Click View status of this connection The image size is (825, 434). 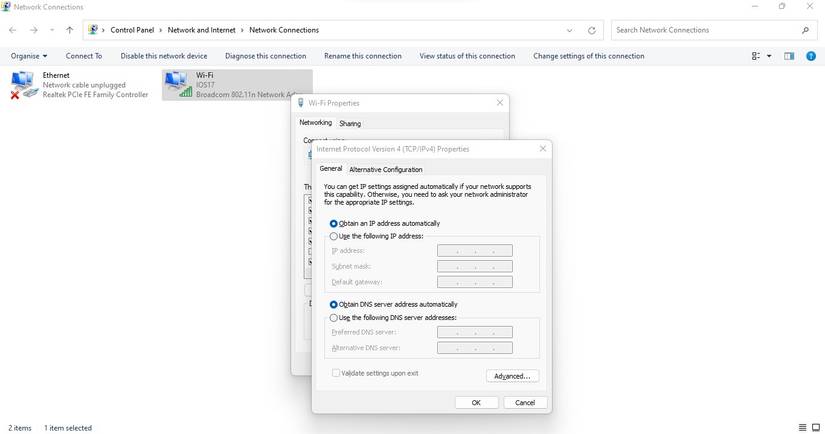[x=467, y=56]
